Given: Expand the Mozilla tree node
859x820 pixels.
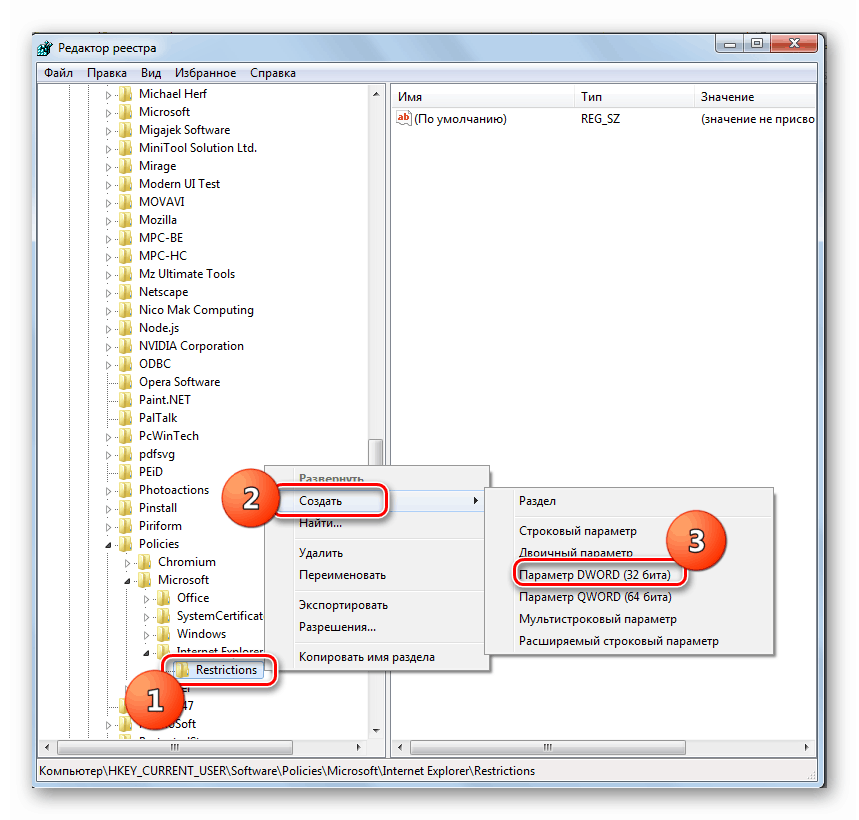Looking at the screenshot, I should [108, 221].
